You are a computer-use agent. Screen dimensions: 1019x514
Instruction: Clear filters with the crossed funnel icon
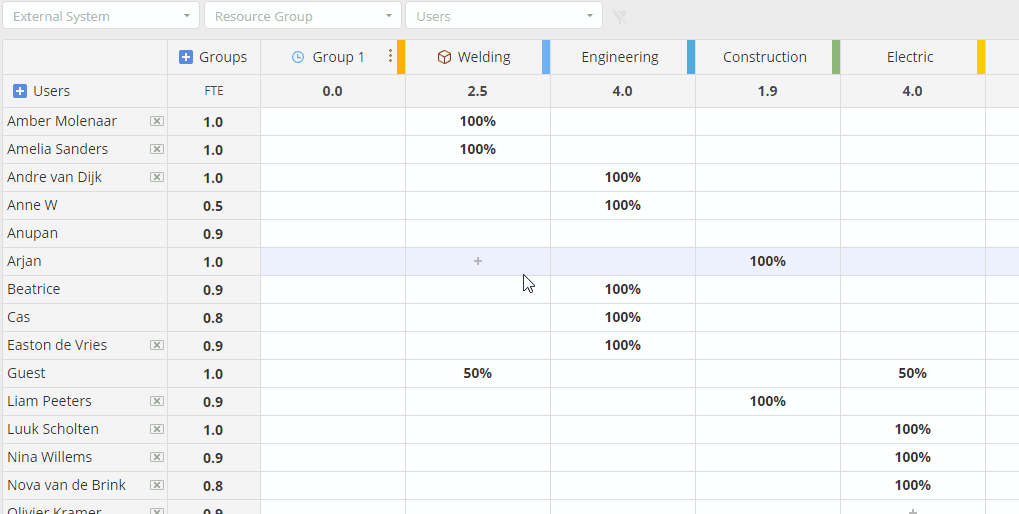click(619, 16)
